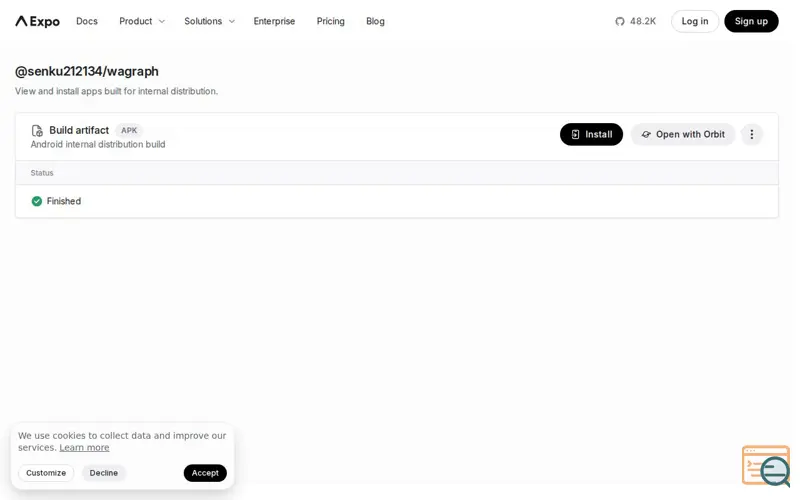Decline cookies
Screen dimensions: 800x500
[x=104, y=473]
